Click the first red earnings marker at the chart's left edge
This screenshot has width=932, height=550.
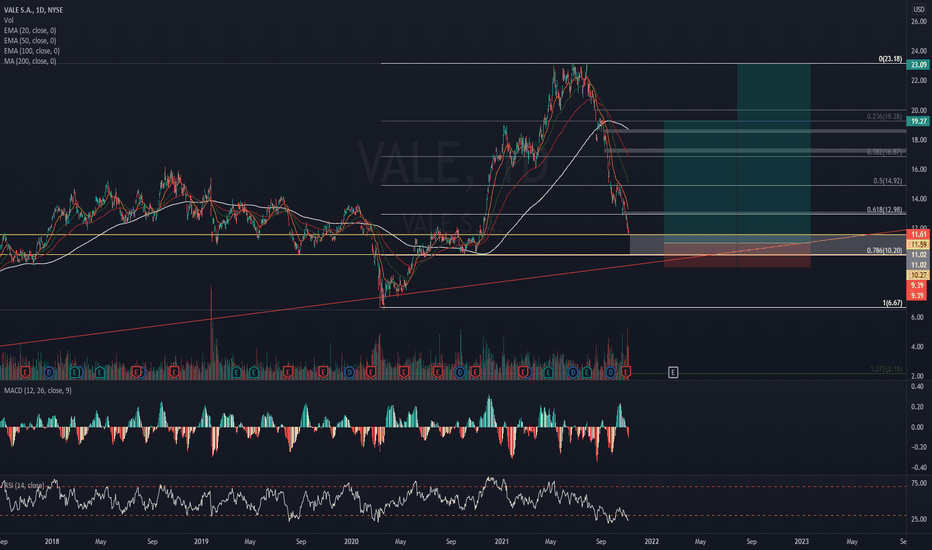coord(25,372)
